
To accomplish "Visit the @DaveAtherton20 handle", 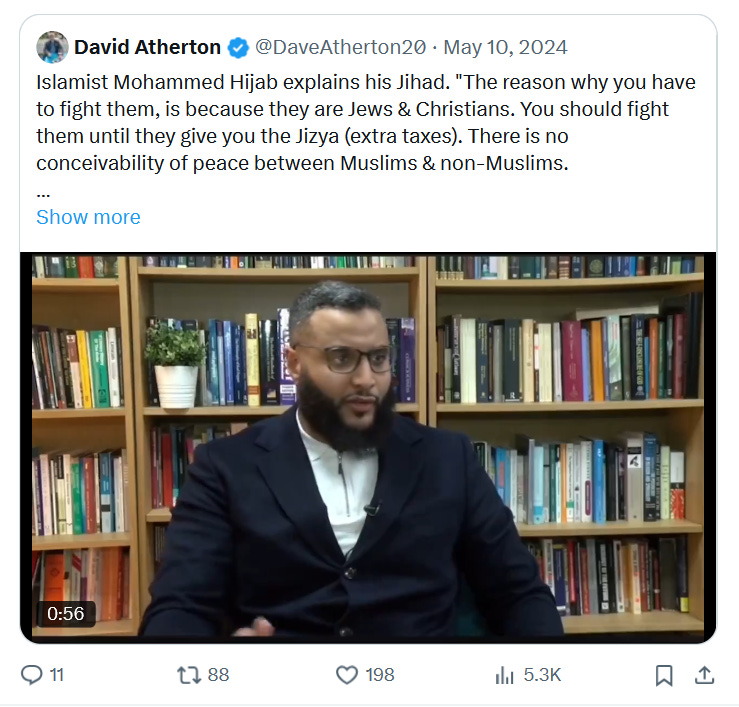I will click(340, 47).
